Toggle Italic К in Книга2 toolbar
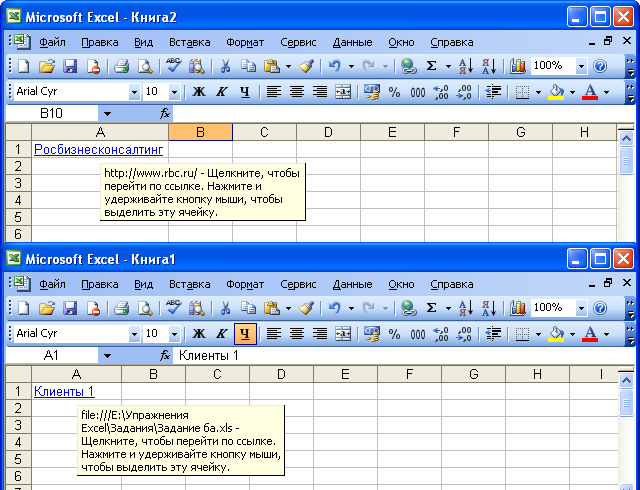This screenshot has width=640, height=490. 222,92
